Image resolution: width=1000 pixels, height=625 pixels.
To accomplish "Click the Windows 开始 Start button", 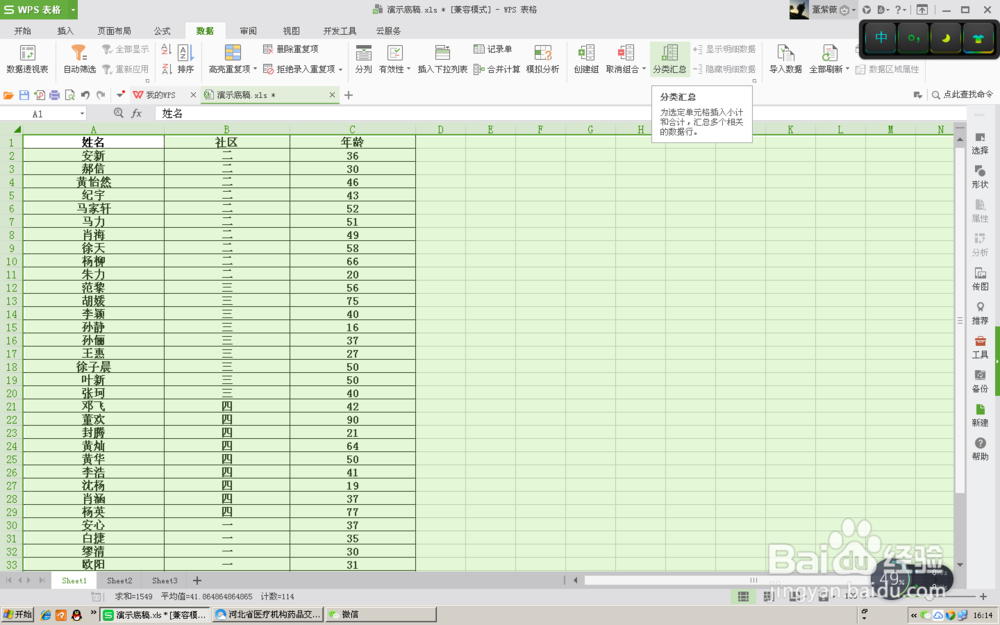I will pyautogui.click(x=17, y=614).
